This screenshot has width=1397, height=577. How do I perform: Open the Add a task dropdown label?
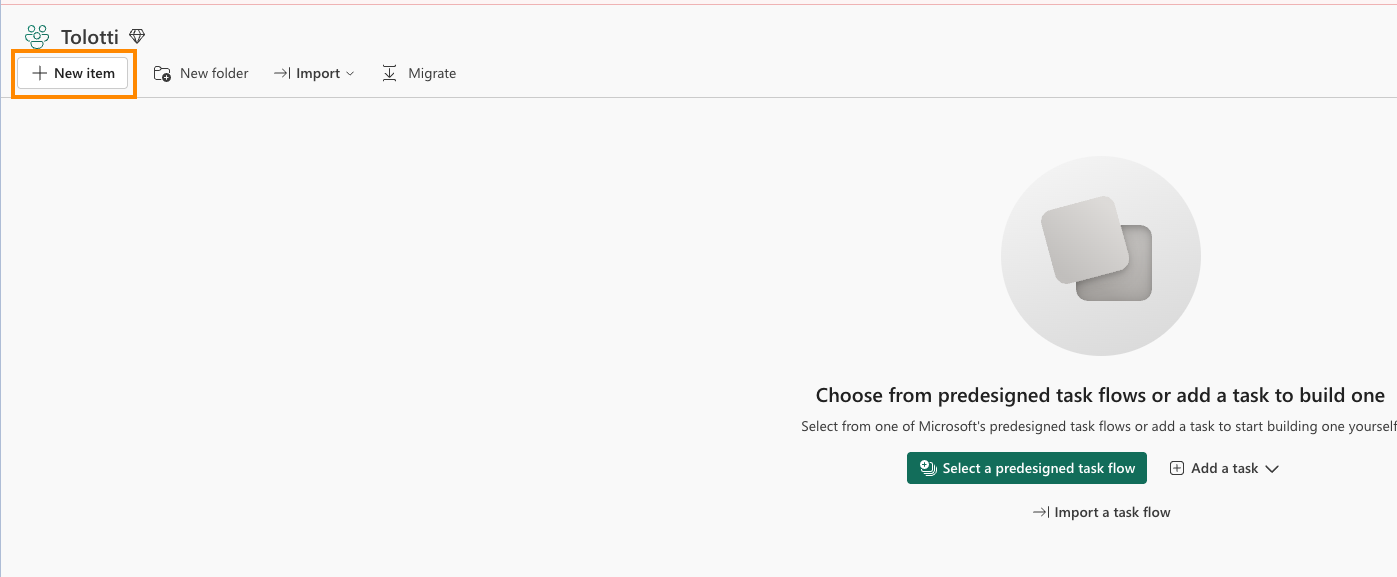pyautogui.click(x=1224, y=468)
